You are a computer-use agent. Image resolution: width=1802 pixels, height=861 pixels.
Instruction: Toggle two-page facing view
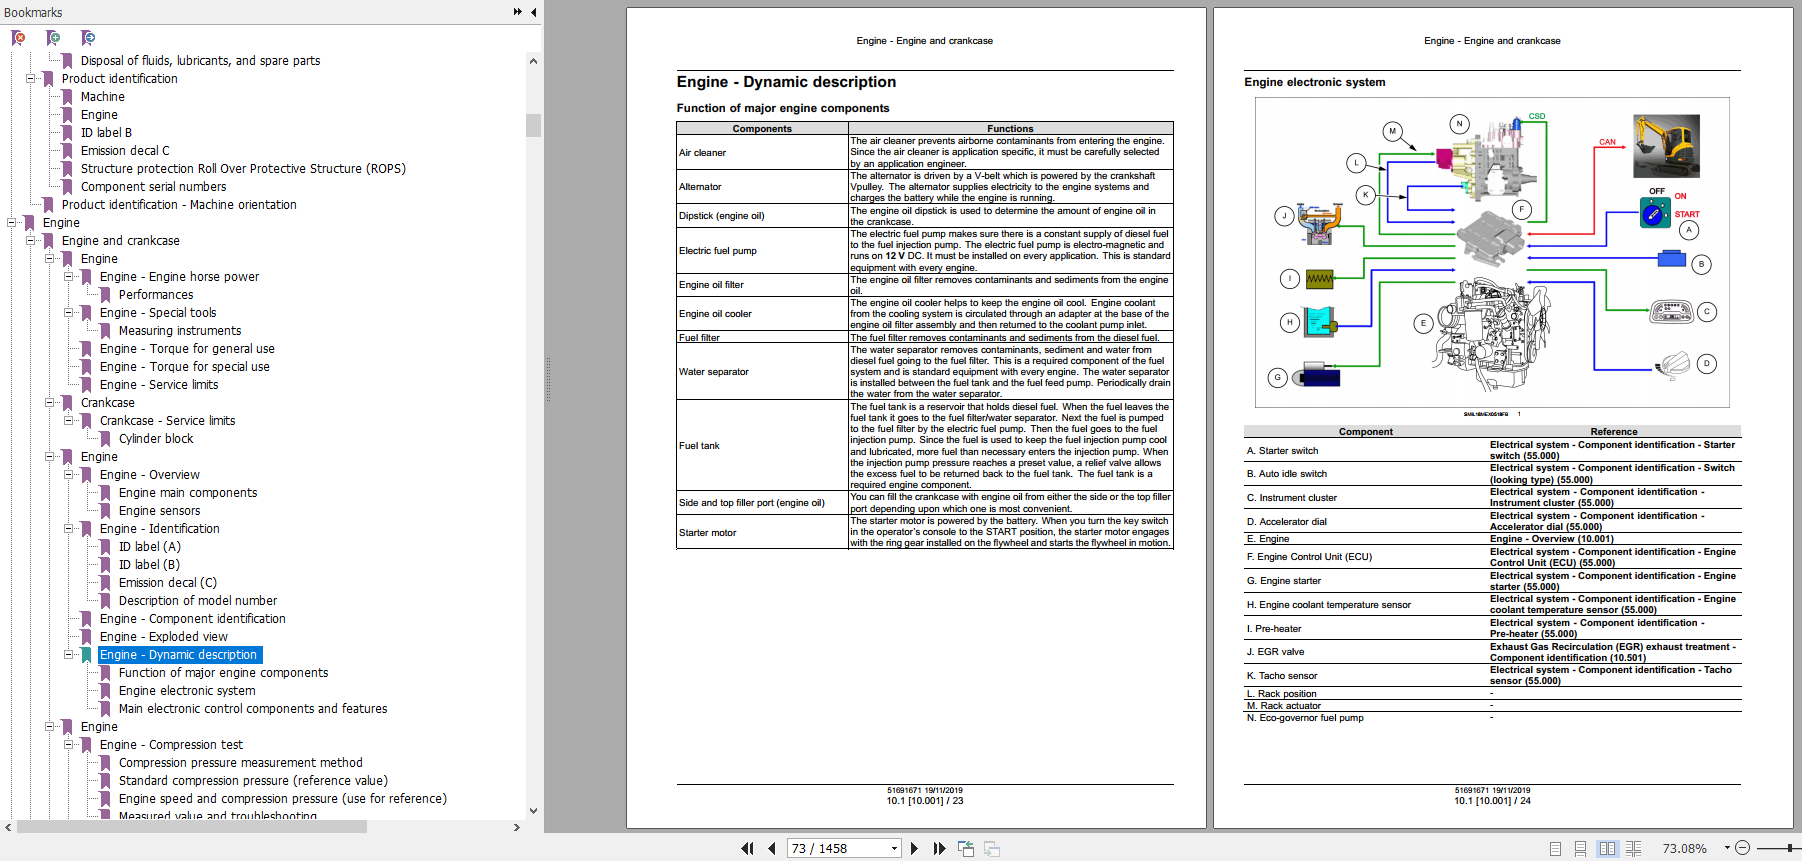(x=1607, y=848)
